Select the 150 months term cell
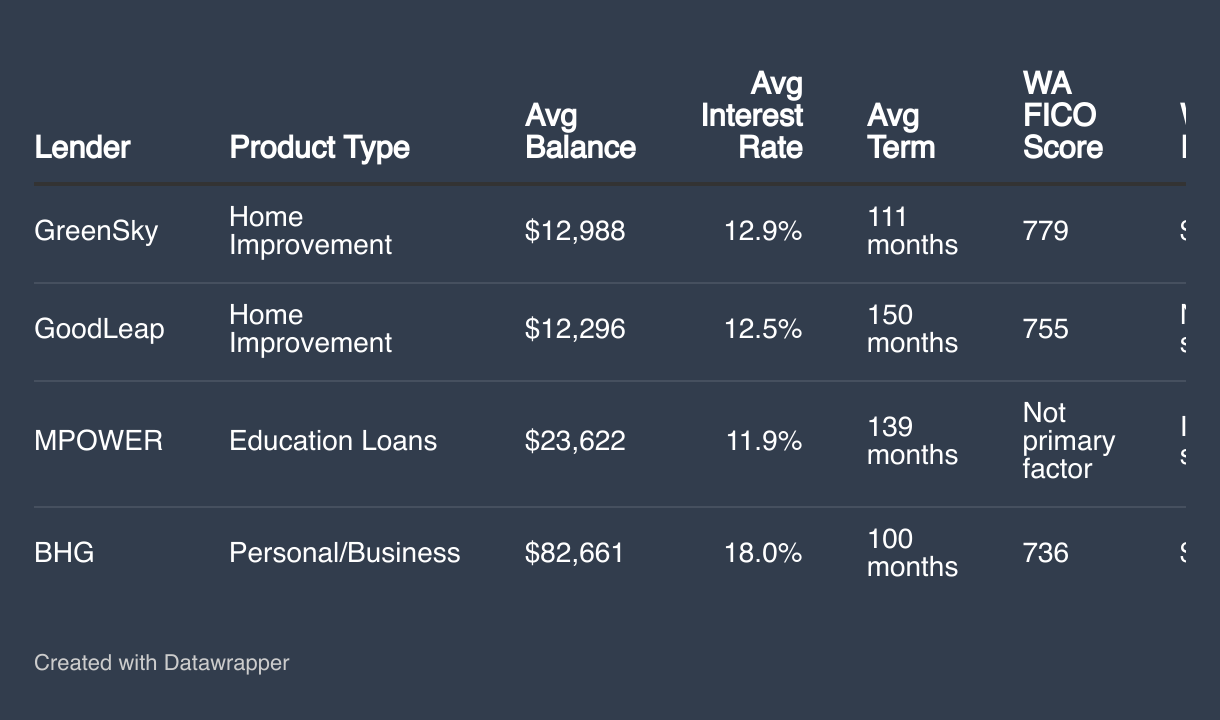 tap(911, 329)
